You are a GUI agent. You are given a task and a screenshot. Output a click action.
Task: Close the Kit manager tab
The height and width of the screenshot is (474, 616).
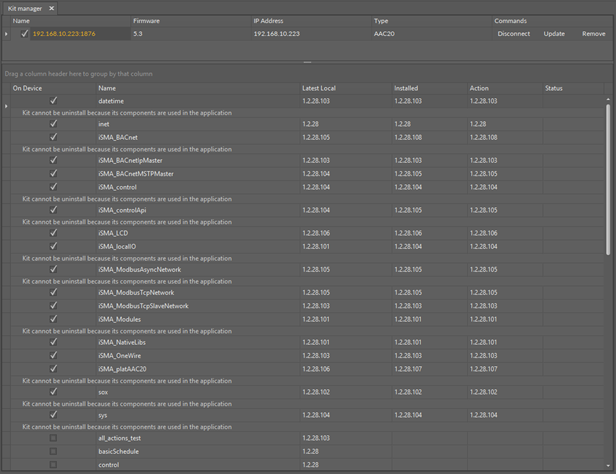click(52, 8)
